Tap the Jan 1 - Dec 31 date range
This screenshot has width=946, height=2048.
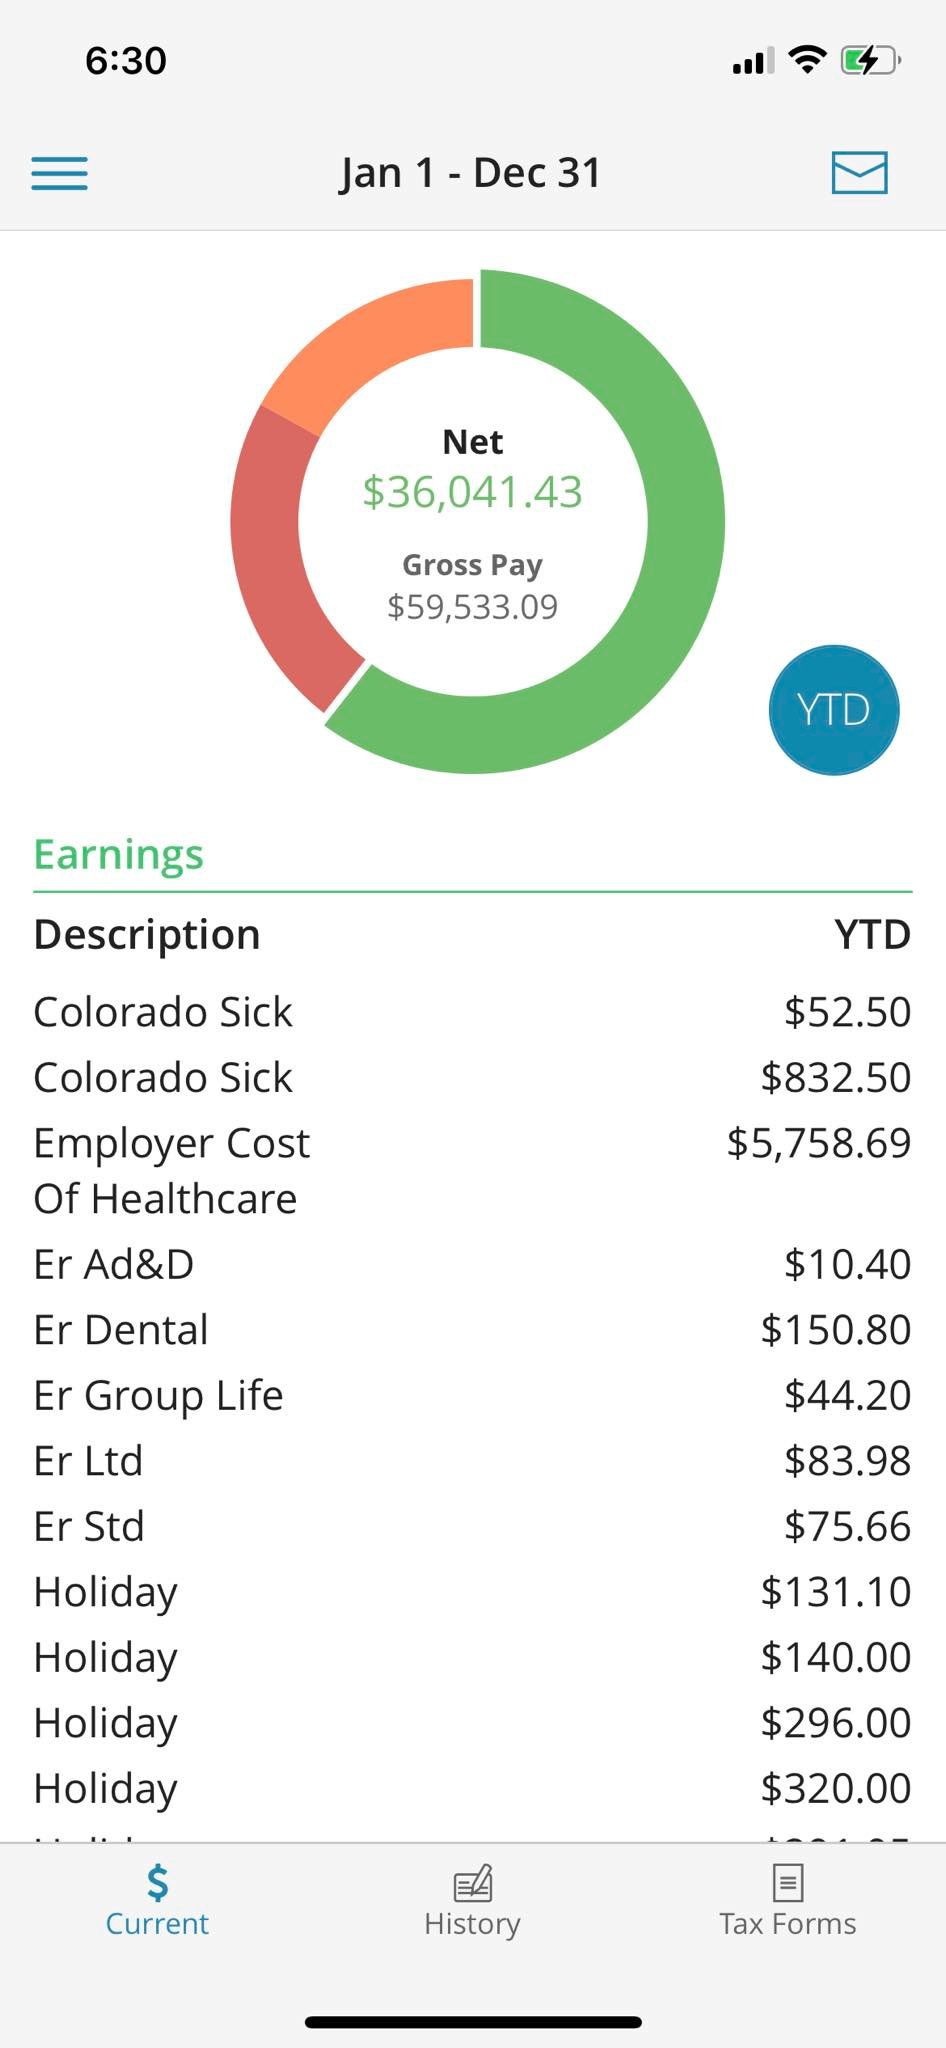point(471,173)
